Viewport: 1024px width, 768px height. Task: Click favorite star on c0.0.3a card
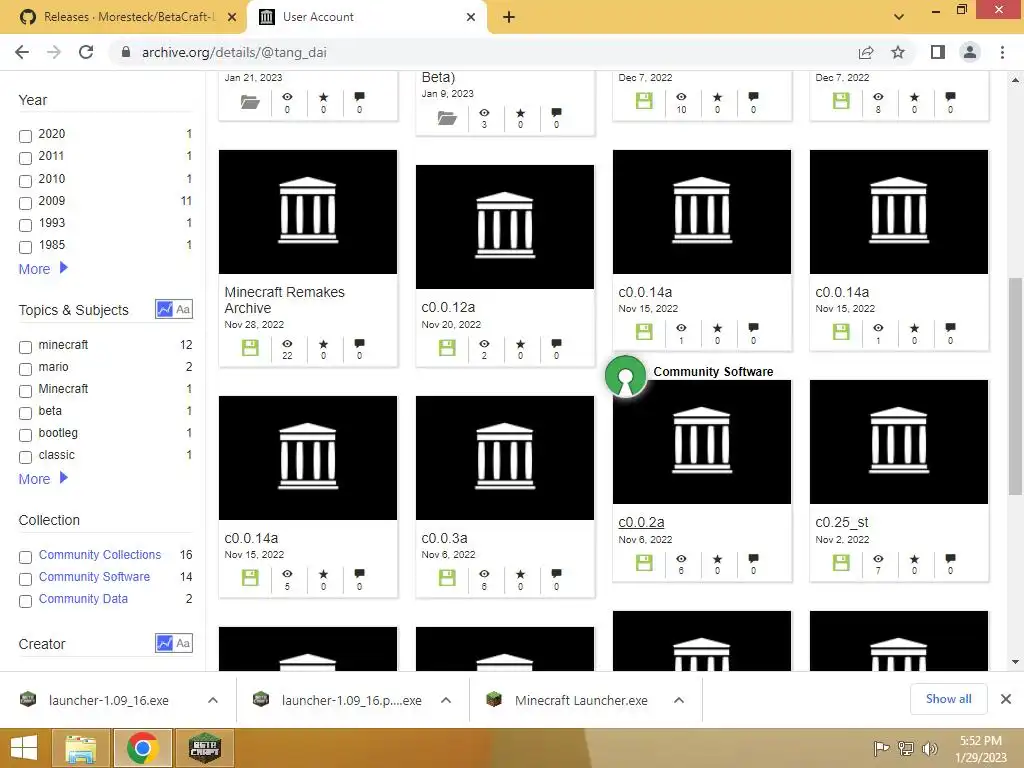(520, 573)
